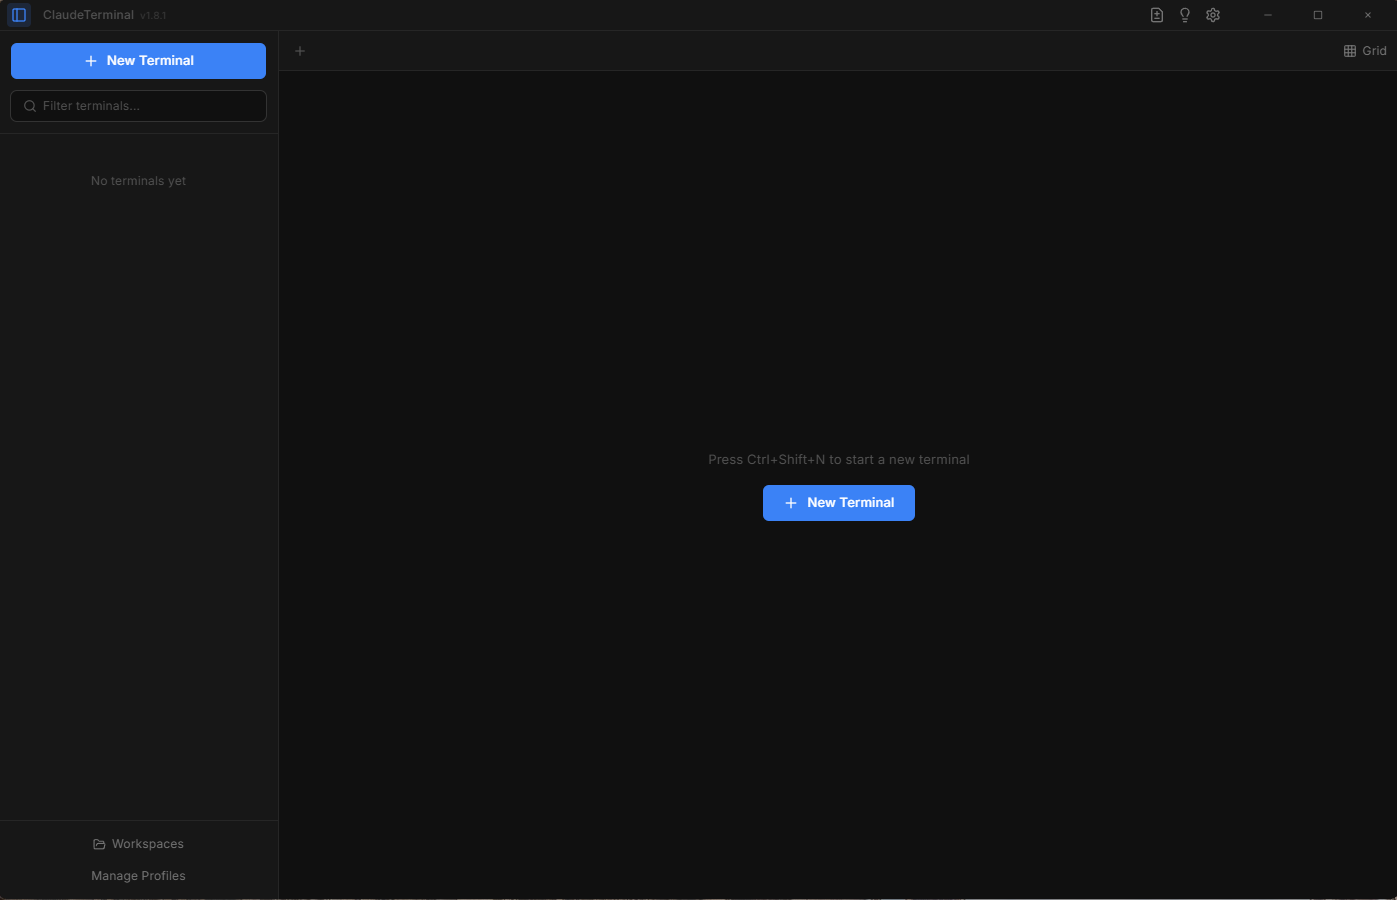
Task: Toggle the sidebar using the panel icon
Action: (x=19, y=14)
